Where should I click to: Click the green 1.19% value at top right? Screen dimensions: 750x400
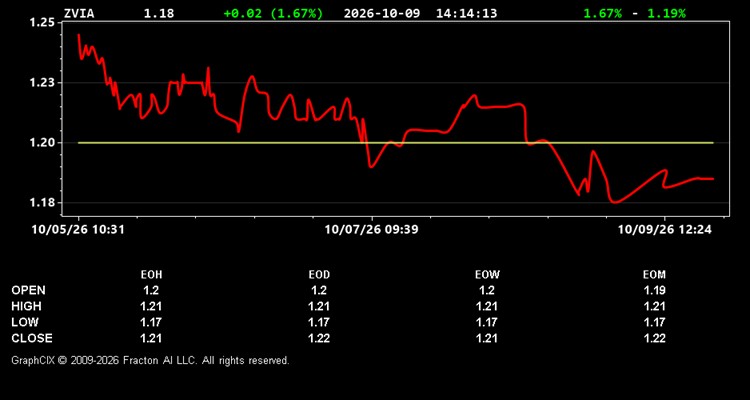(666, 13)
